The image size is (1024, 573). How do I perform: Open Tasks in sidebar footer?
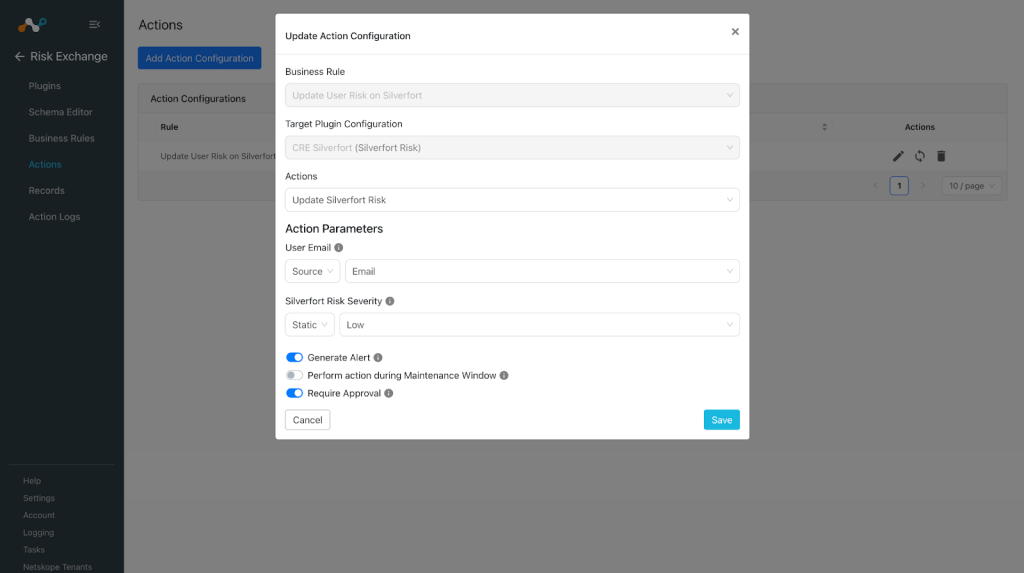pos(34,549)
